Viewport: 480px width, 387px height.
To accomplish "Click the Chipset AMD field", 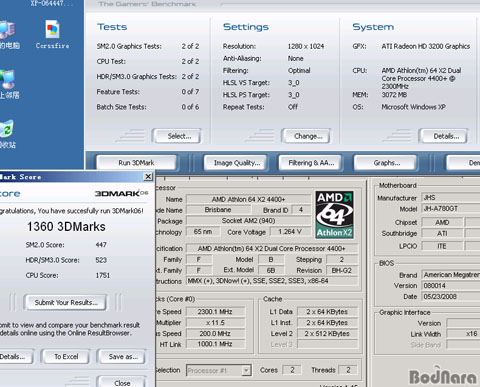I will [x=442, y=222].
